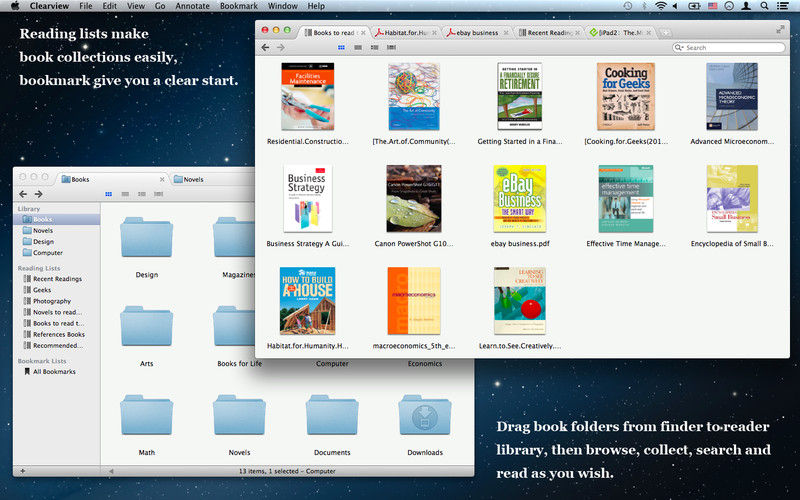Open the References Books reading list
The image size is (800, 500).
[x=57, y=335]
